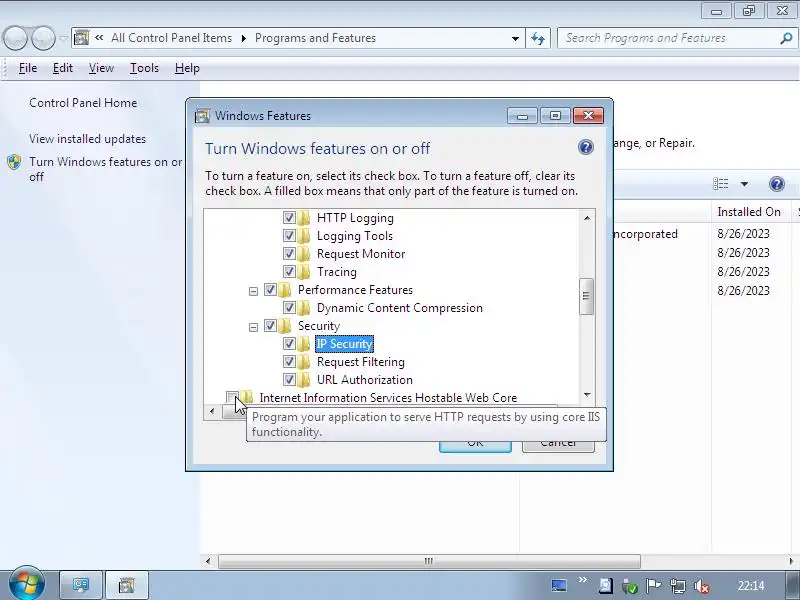Click the chevron before All Control Panel Items

pyautogui.click(x=99, y=38)
